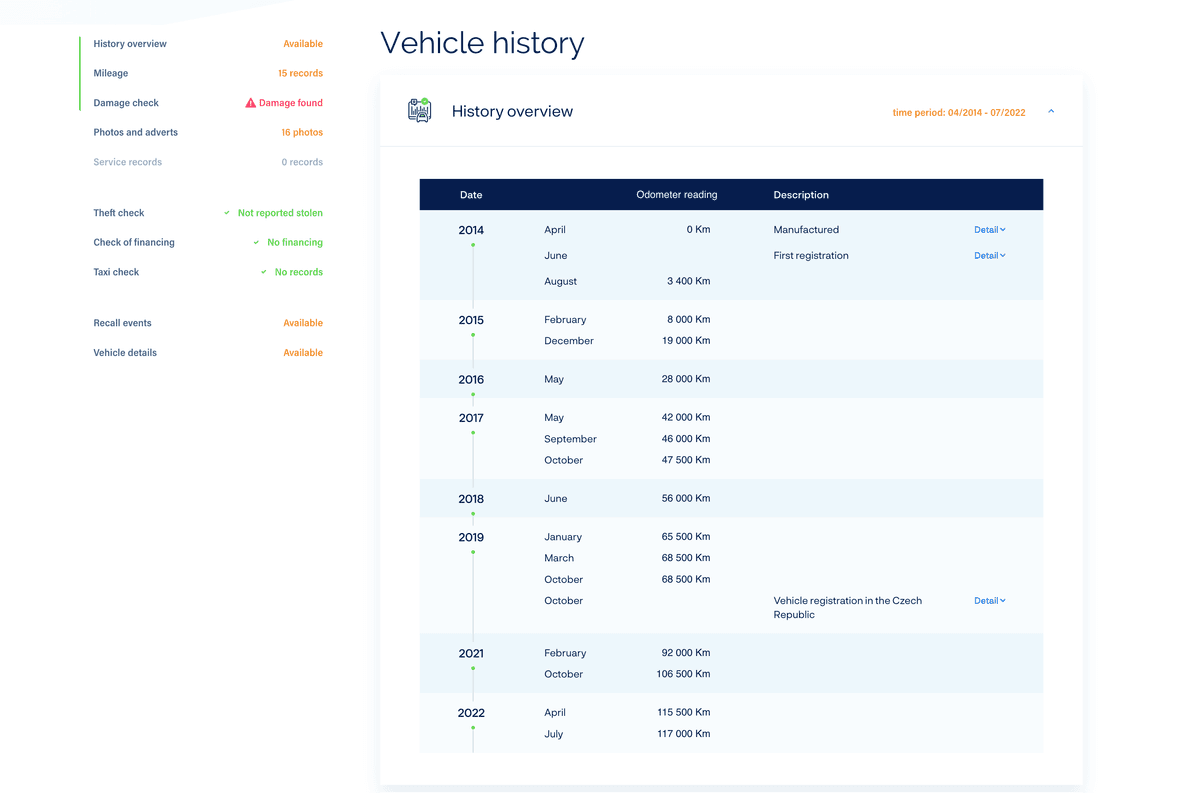Click the time period 04/2014 - 07/2022 label
Image resolution: width=1200 pixels, height=793 pixels.
click(x=958, y=113)
